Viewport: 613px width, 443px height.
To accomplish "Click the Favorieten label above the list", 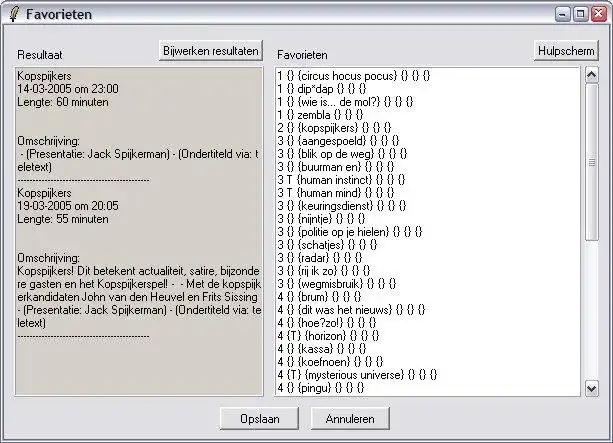I will point(302,55).
